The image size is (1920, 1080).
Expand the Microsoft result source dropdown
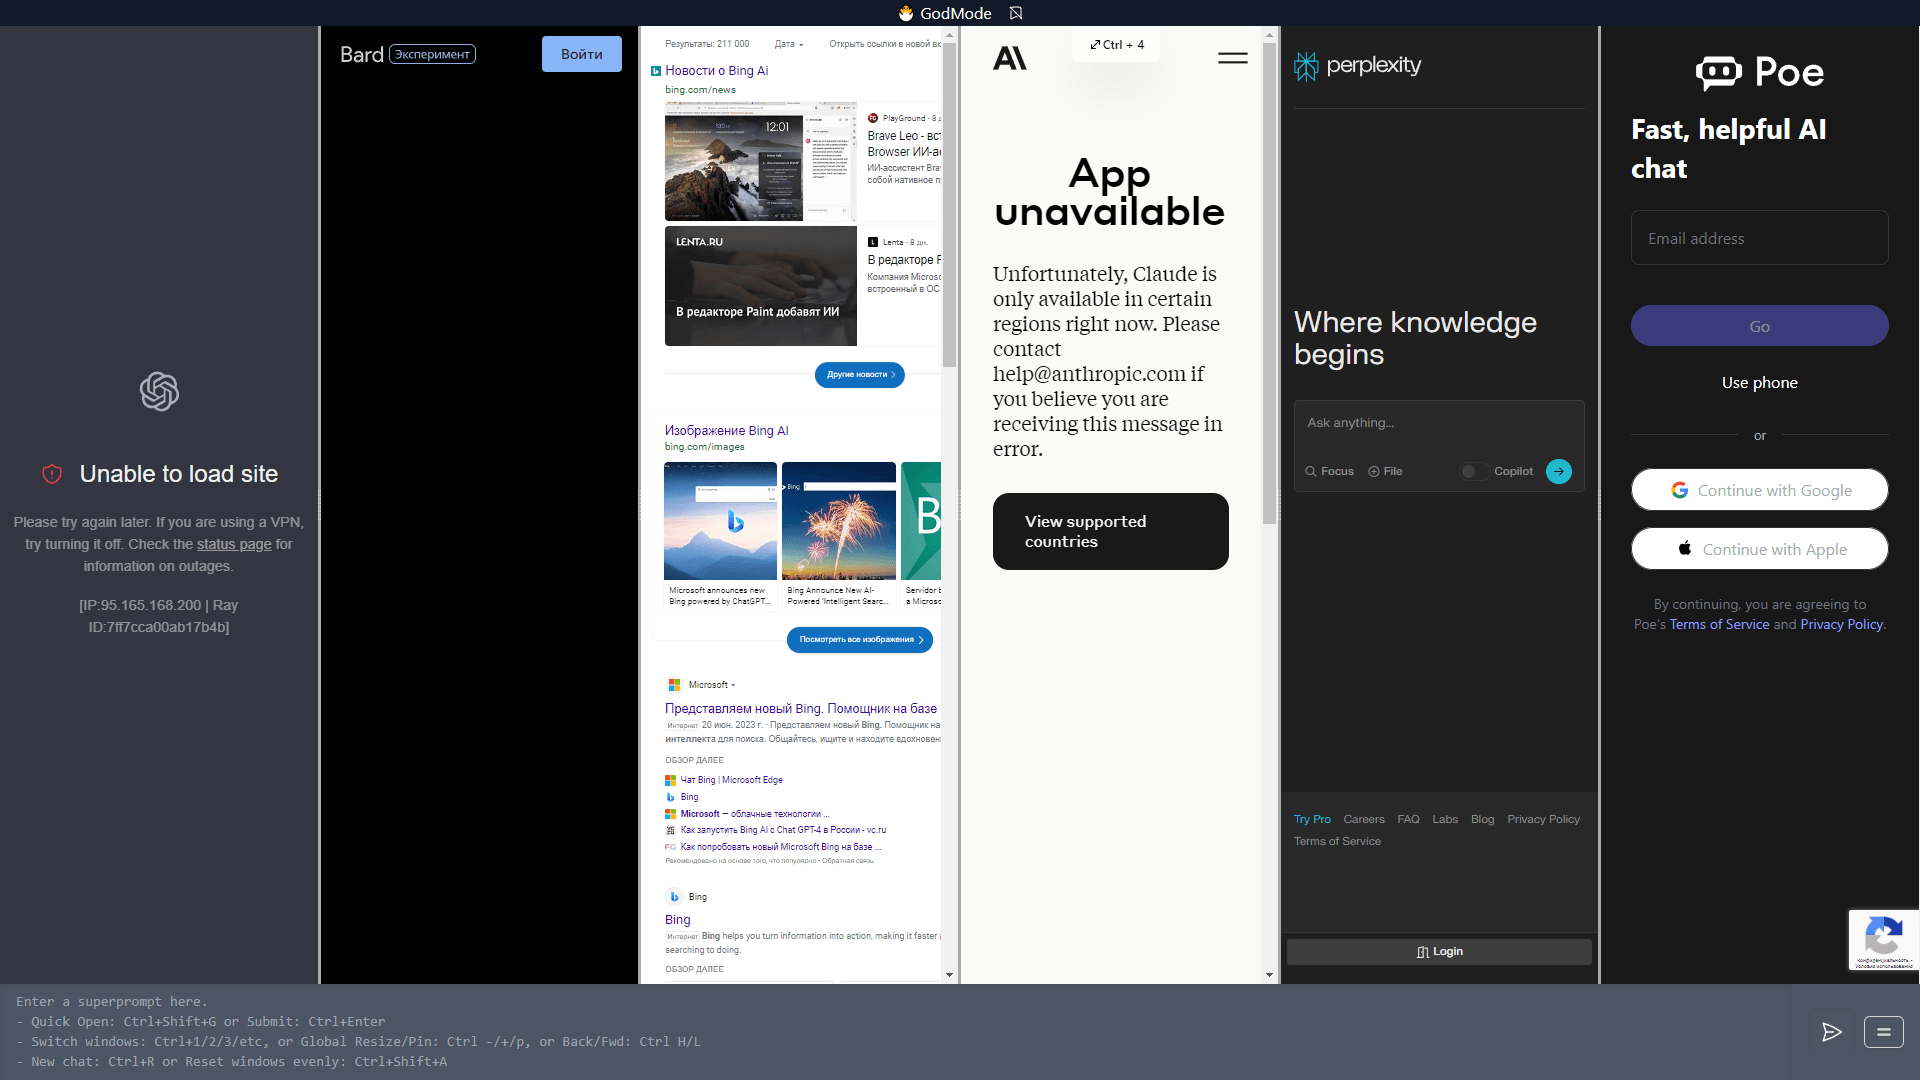pyautogui.click(x=733, y=685)
